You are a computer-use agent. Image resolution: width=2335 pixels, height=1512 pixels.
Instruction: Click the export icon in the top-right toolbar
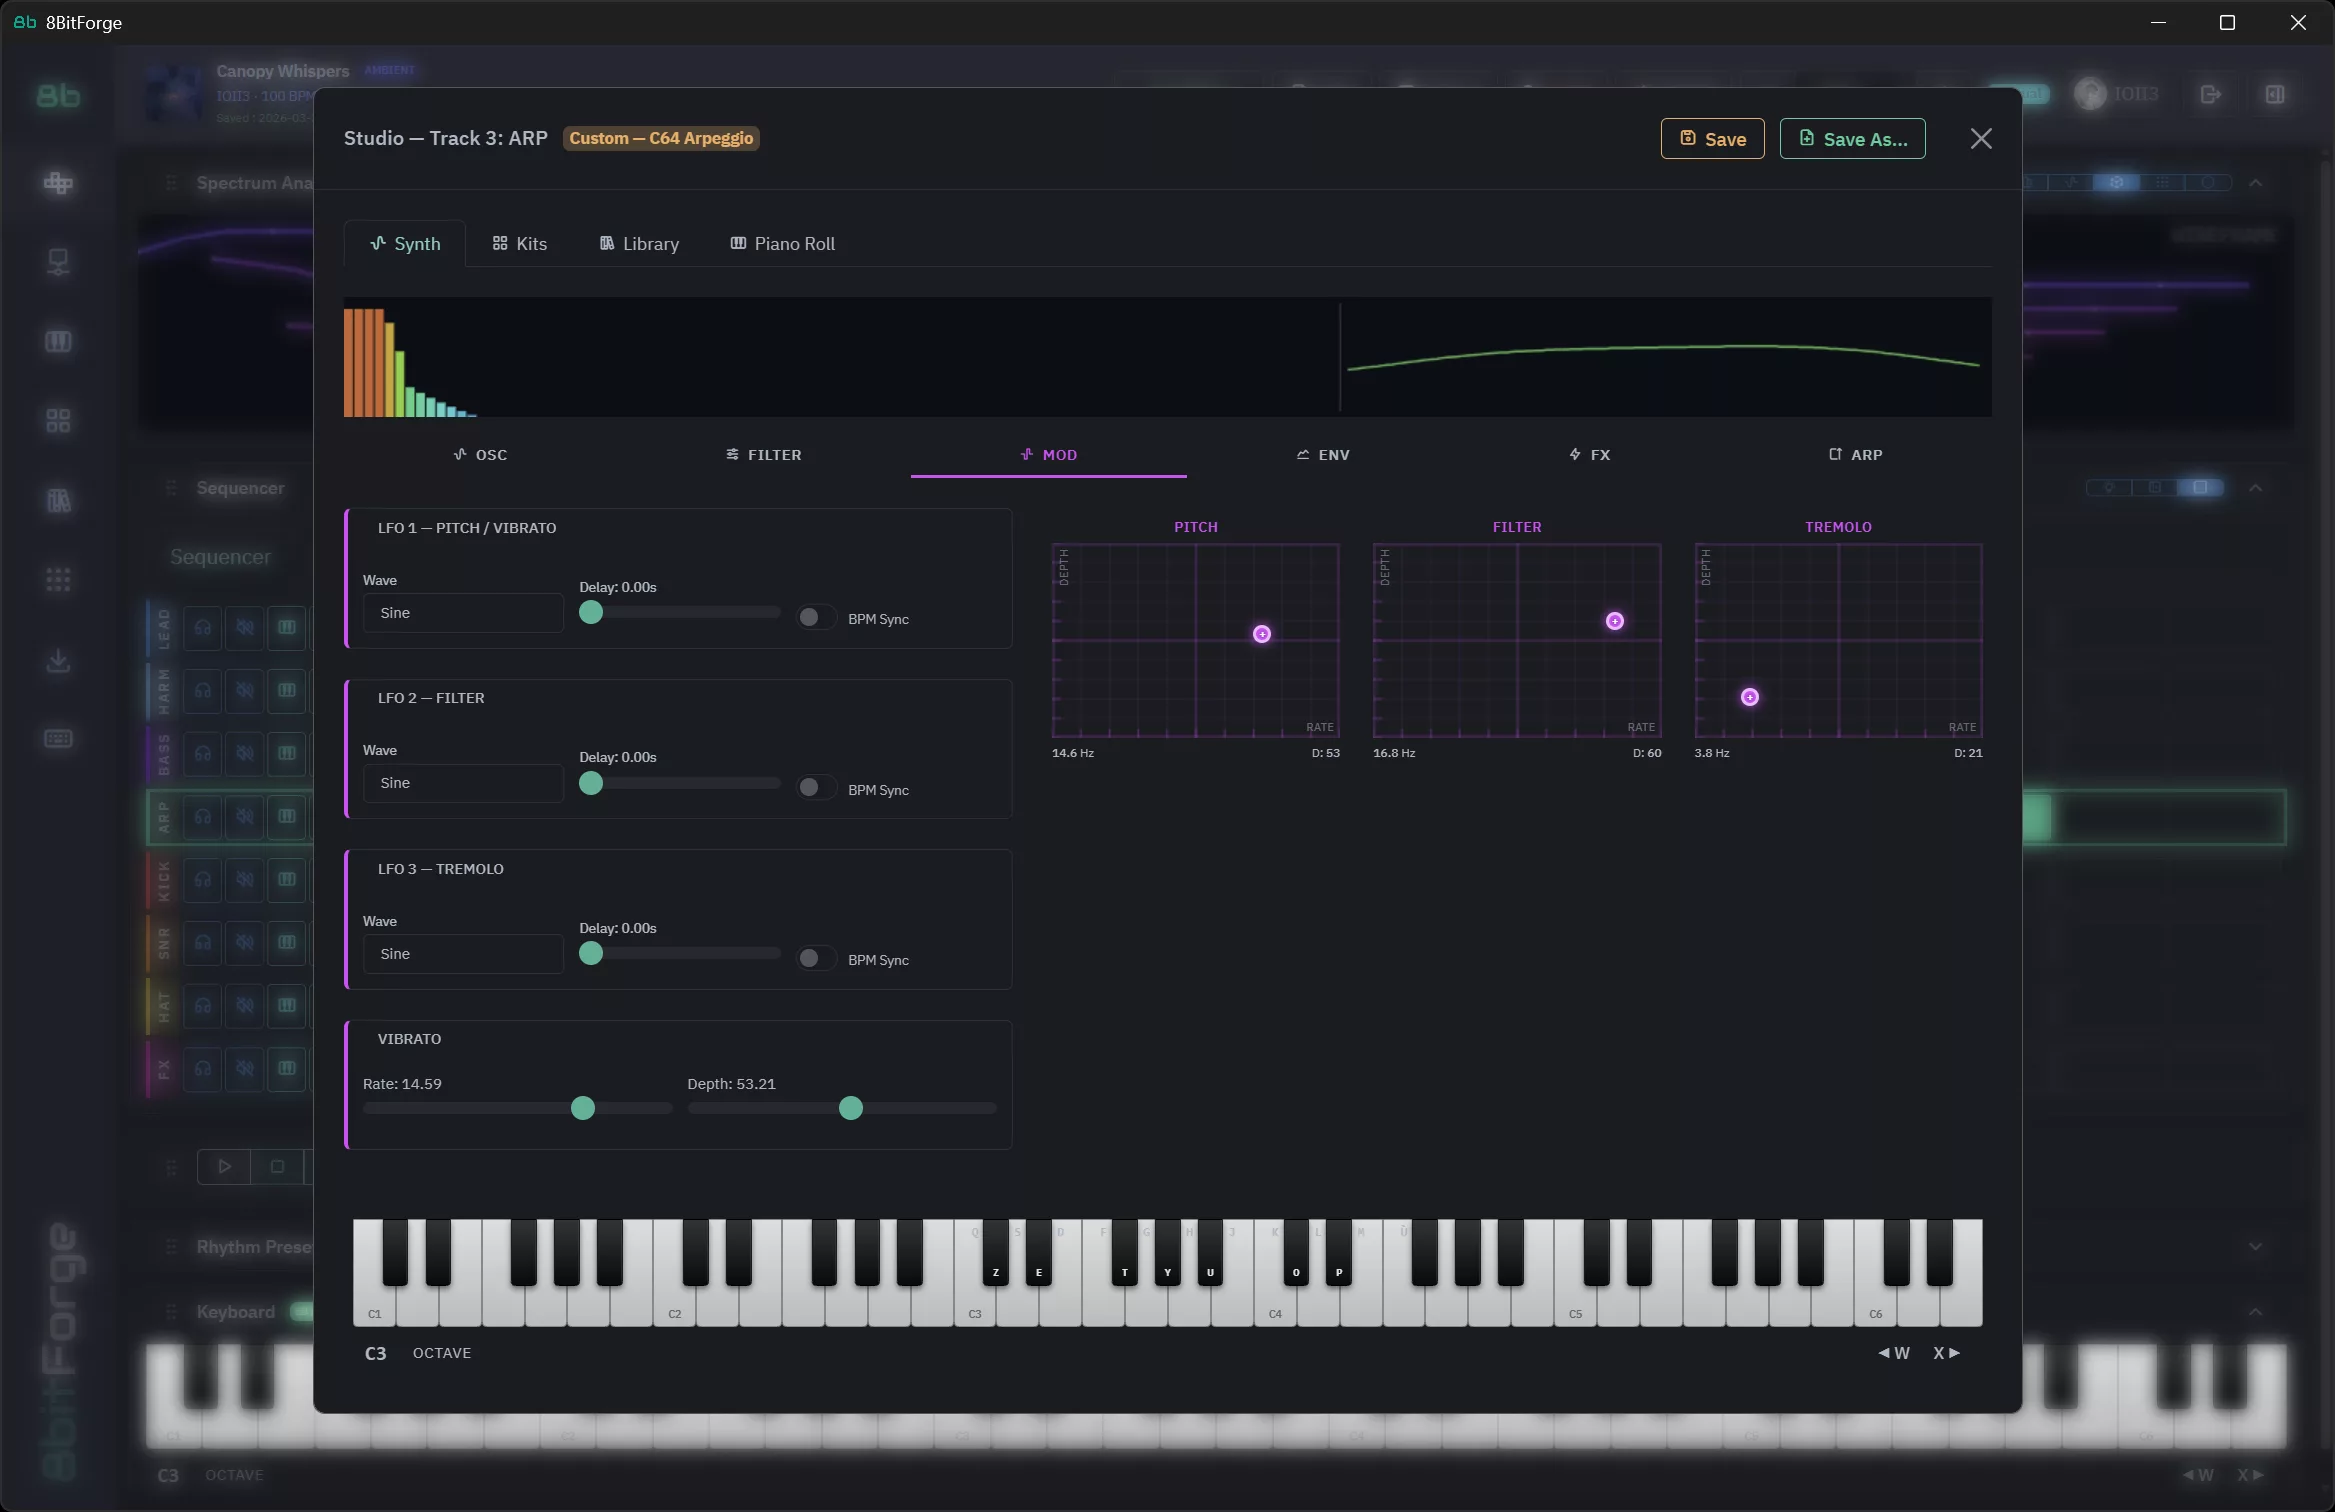(x=2208, y=94)
